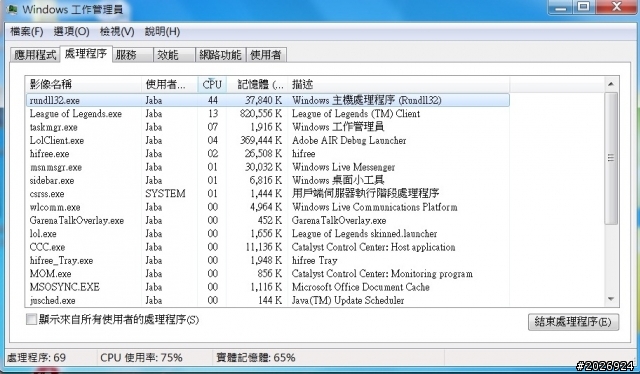Click the scrollbar down arrow
The image size is (640, 374).
611,299
